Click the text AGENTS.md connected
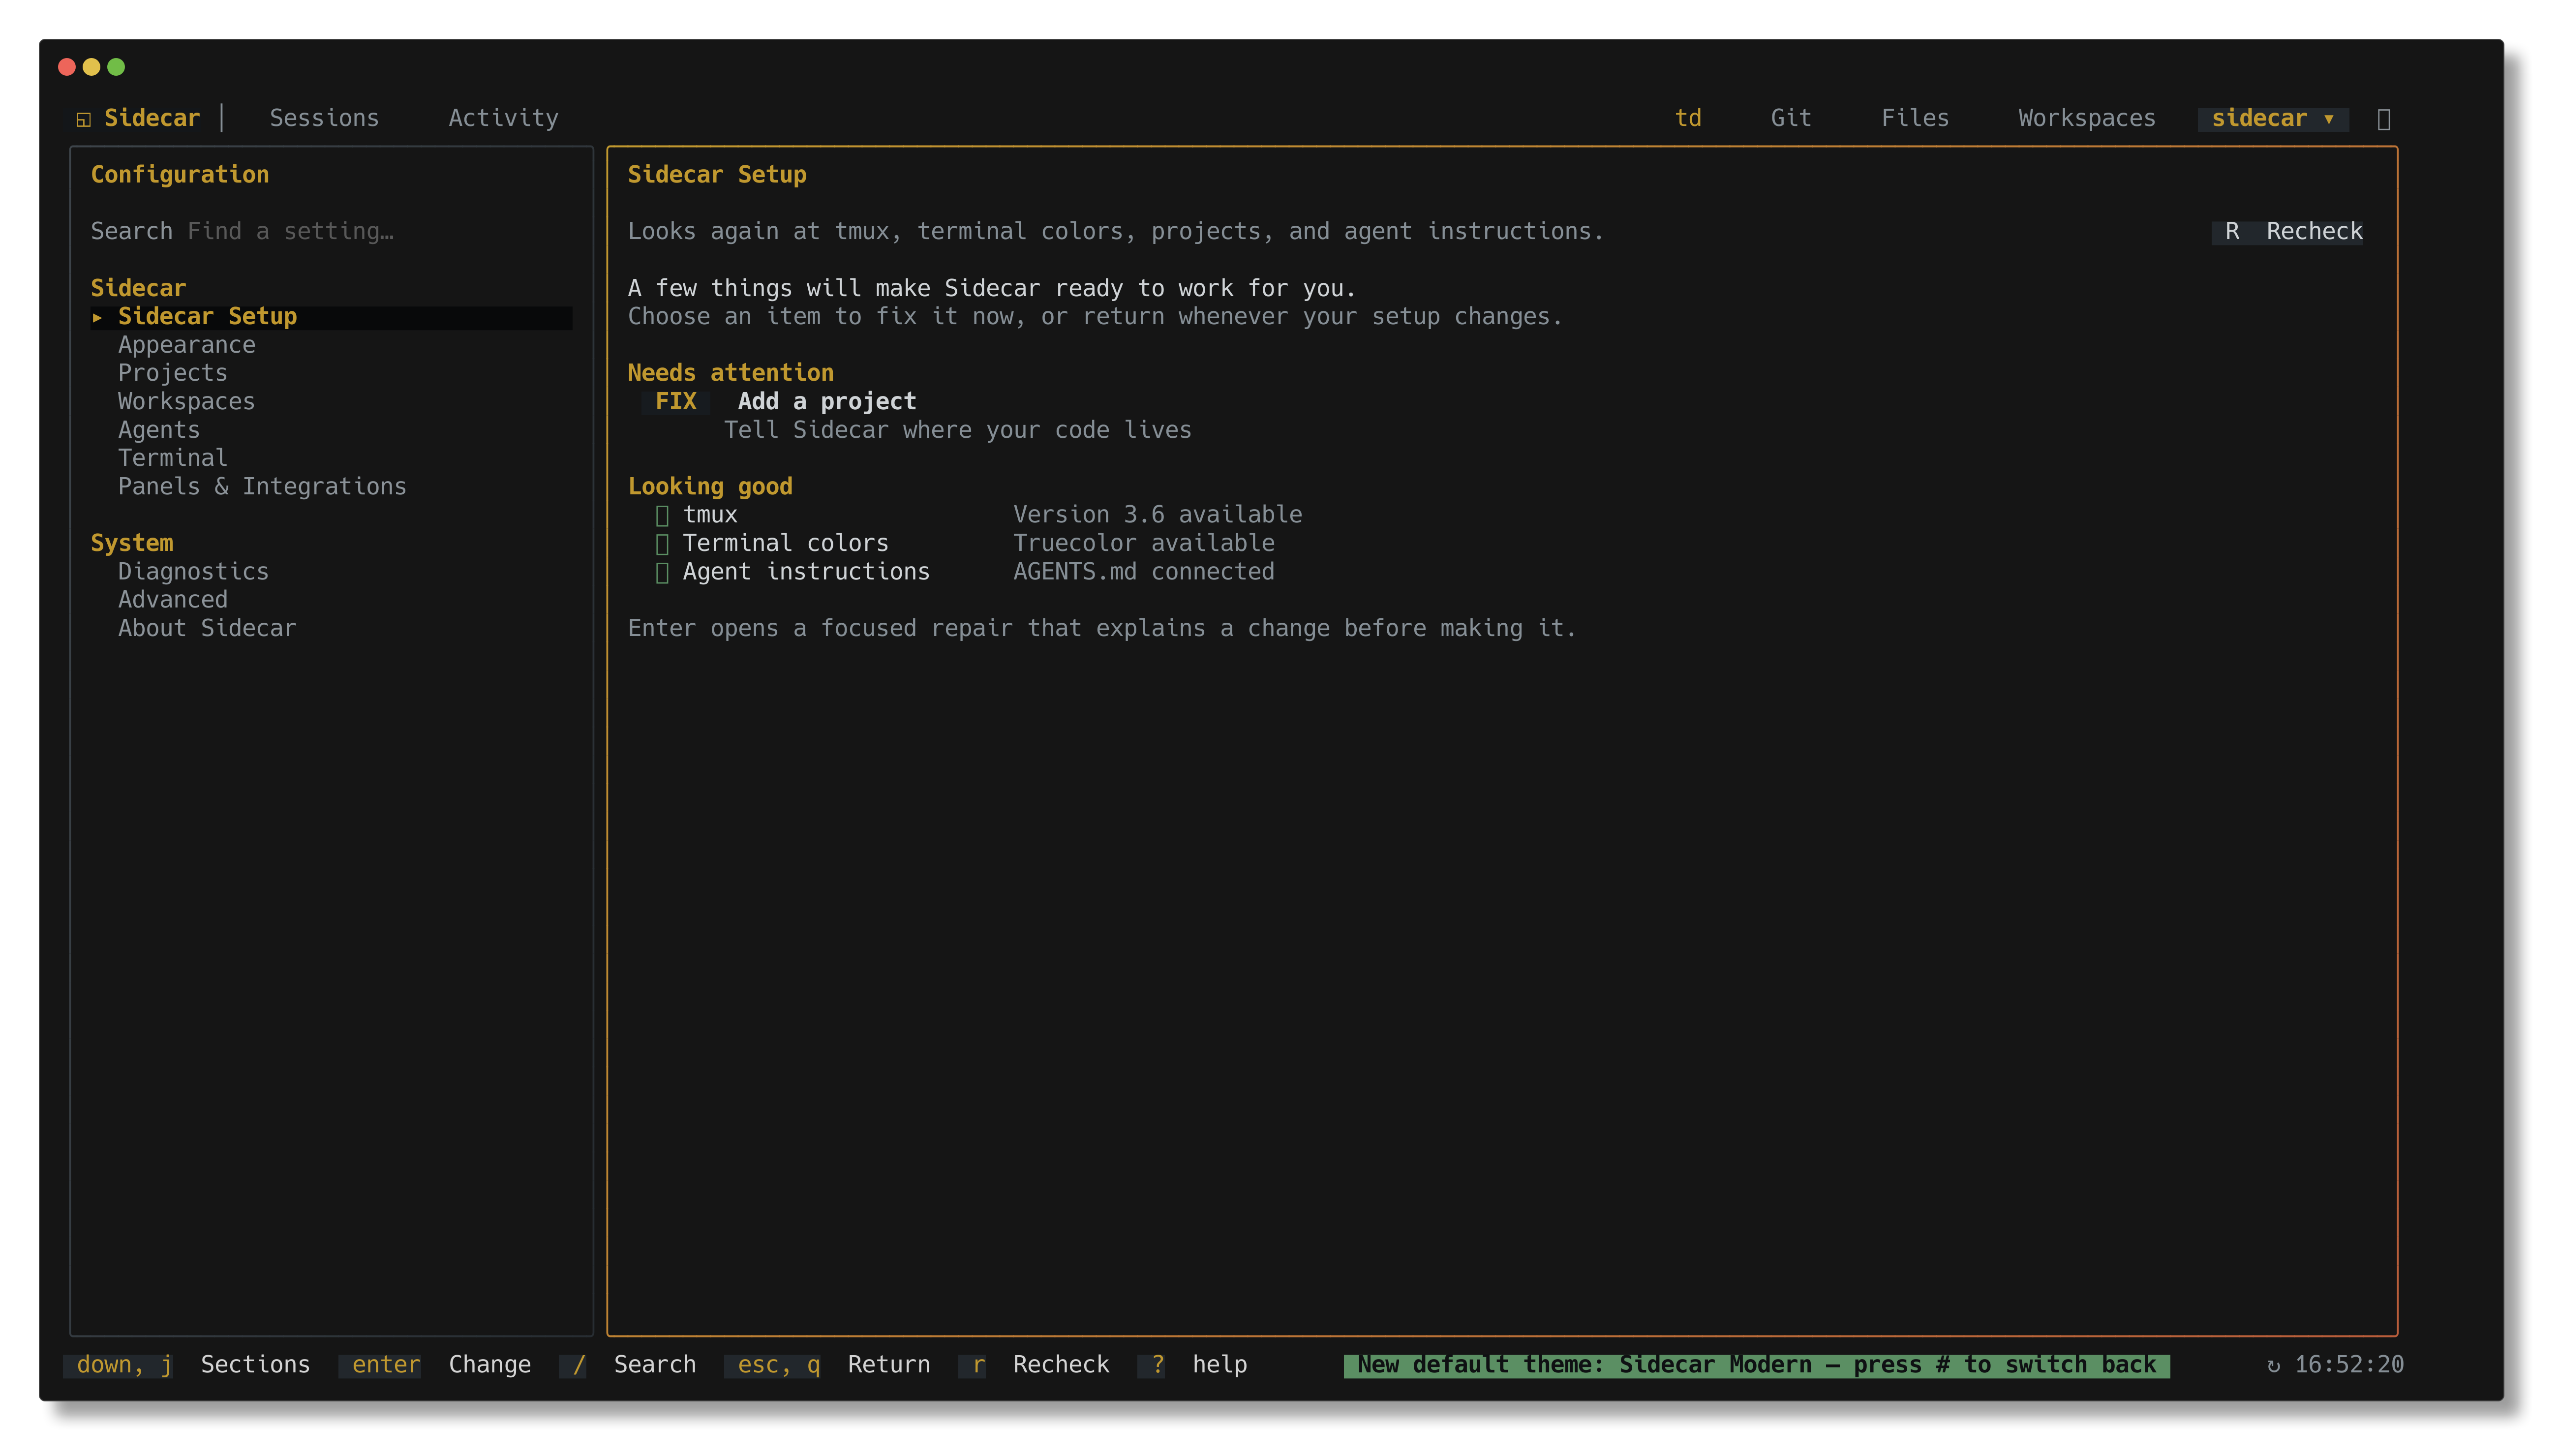Image resolution: width=2559 pixels, height=1456 pixels. click(1144, 572)
